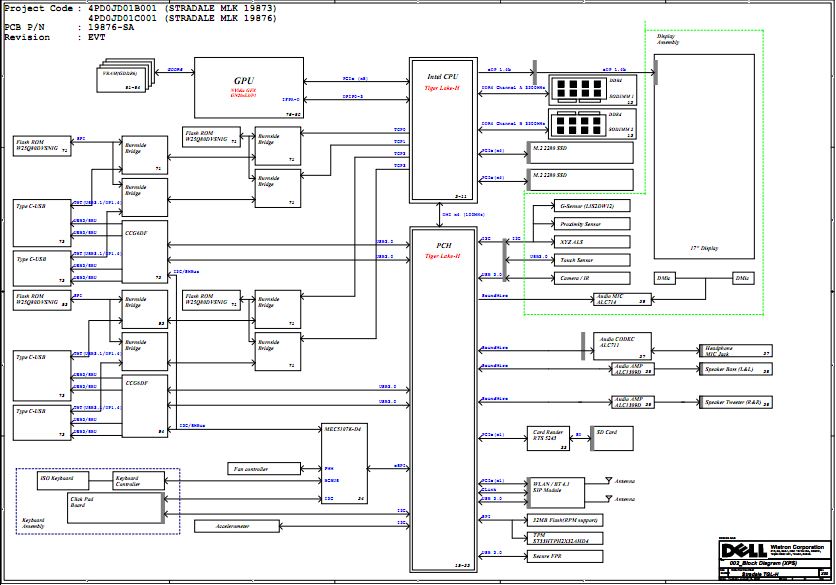The image size is (836, 585).
Task: Click the Audio MIC ALC714 block
Action: 622,299
